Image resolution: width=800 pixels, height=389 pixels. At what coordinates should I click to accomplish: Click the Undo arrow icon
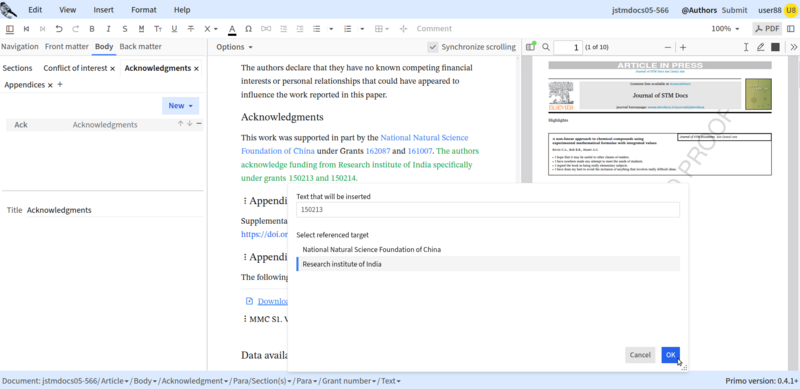[59, 29]
